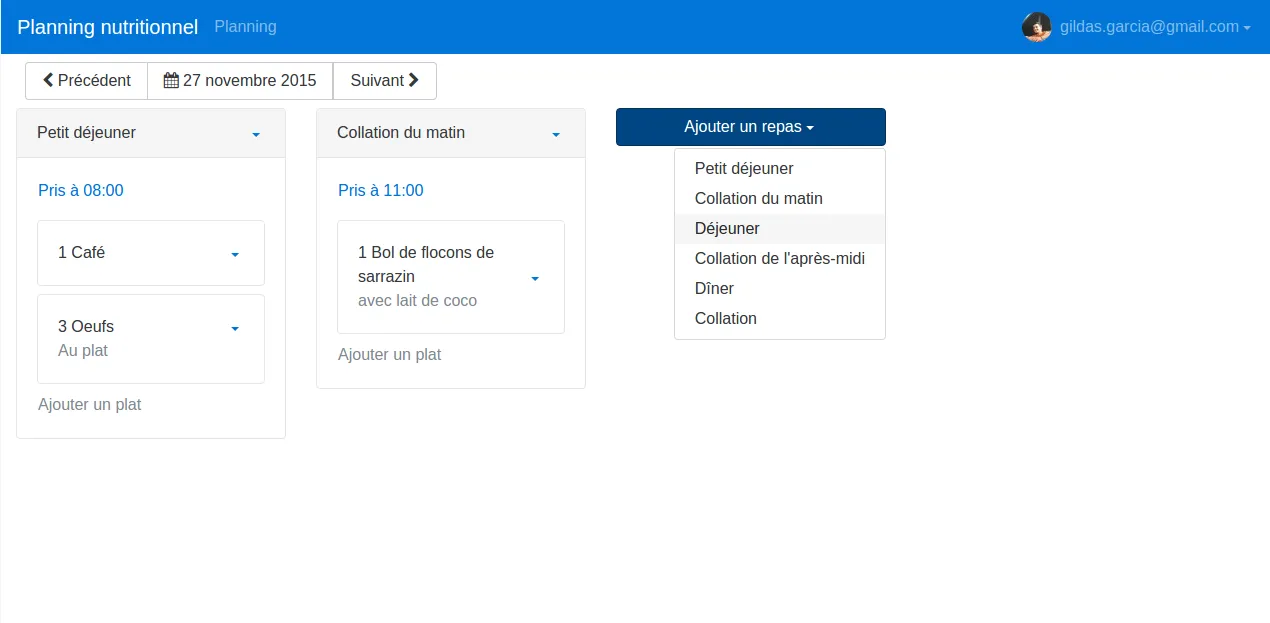Click the Planning nutritionnel brand title
The width and height of the screenshot is (1270, 623).
click(x=107, y=27)
